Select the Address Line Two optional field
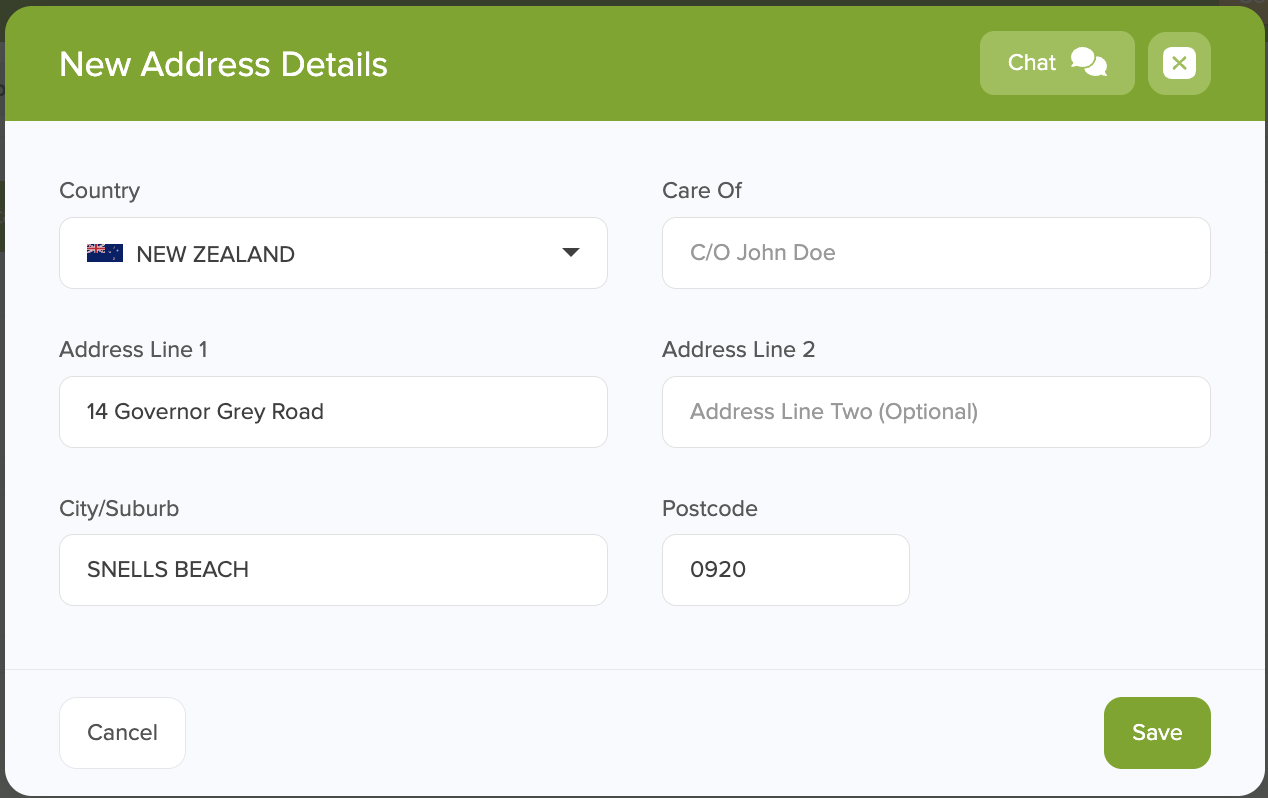 tap(936, 412)
